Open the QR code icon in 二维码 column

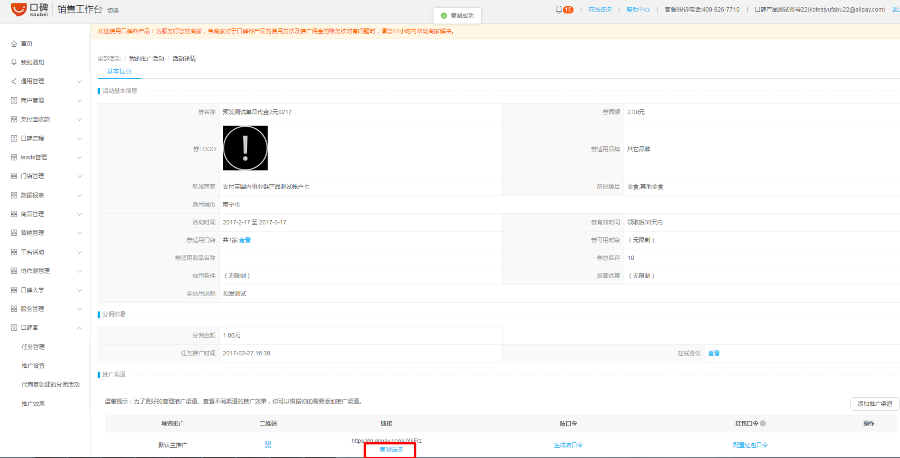tap(267, 444)
